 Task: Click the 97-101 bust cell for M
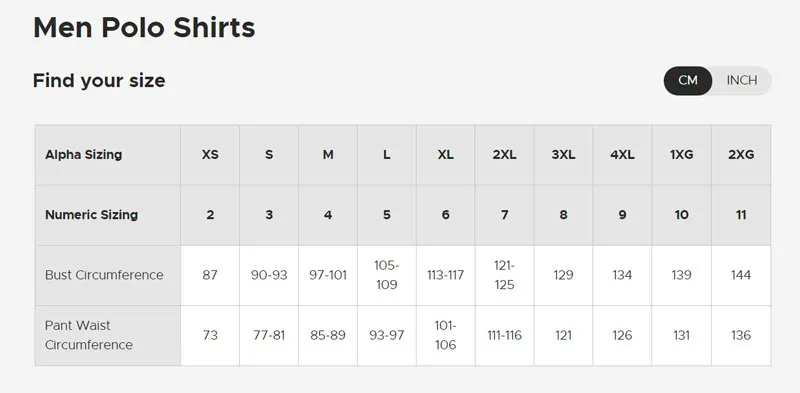328,275
